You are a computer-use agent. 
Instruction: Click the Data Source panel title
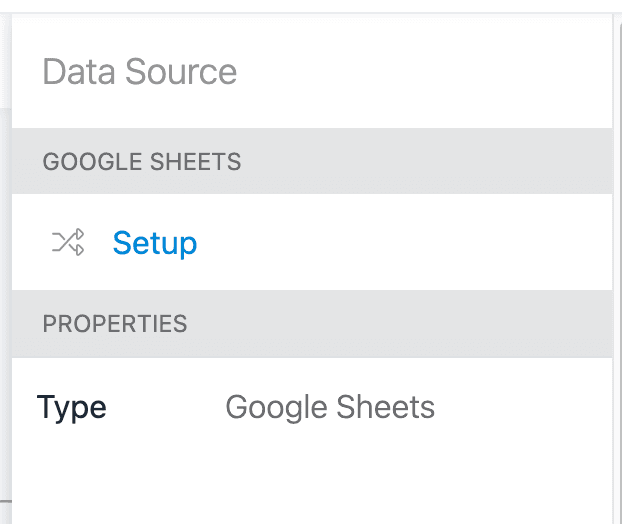pos(140,72)
